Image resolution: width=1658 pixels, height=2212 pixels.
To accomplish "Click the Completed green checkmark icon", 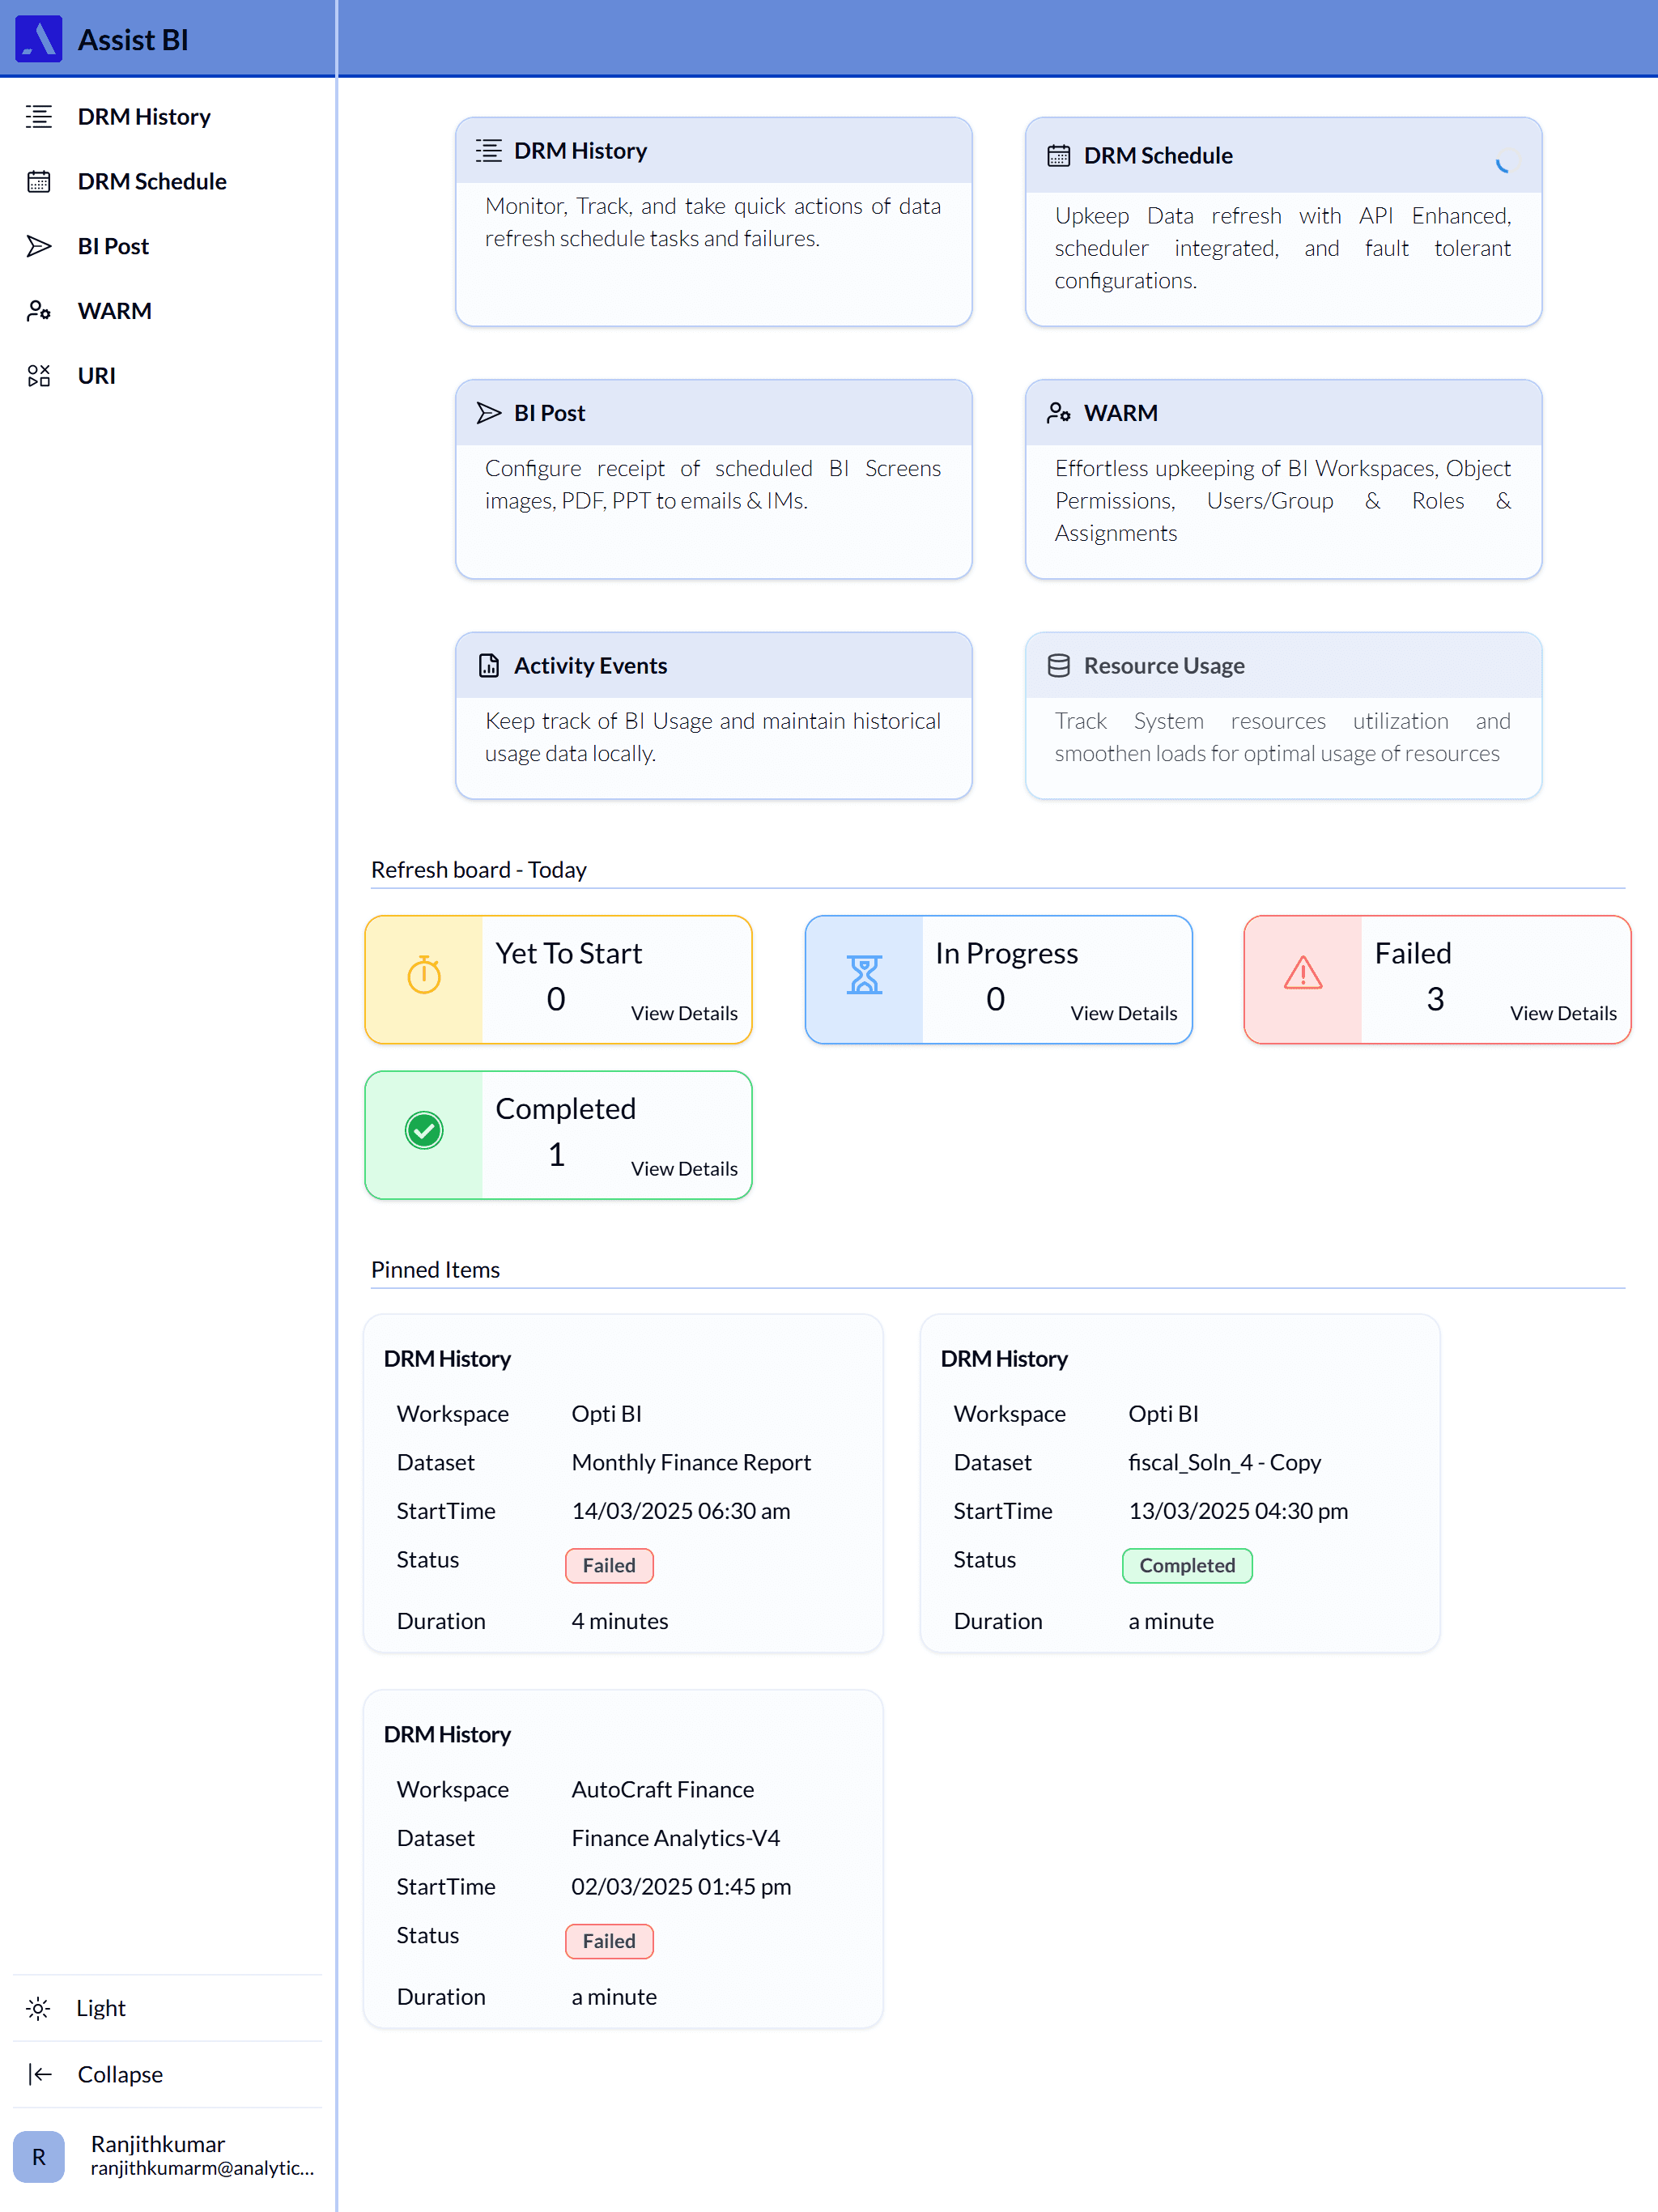I will pyautogui.click(x=424, y=1131).
